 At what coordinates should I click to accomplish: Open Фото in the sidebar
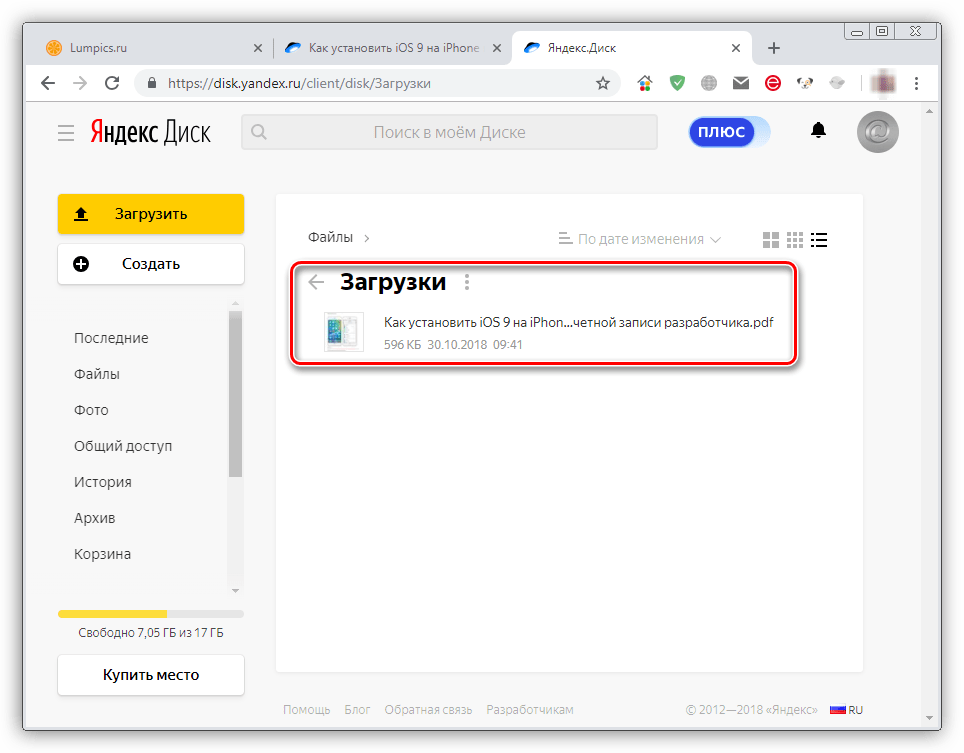pyautogui.click(x=91, y=410)
